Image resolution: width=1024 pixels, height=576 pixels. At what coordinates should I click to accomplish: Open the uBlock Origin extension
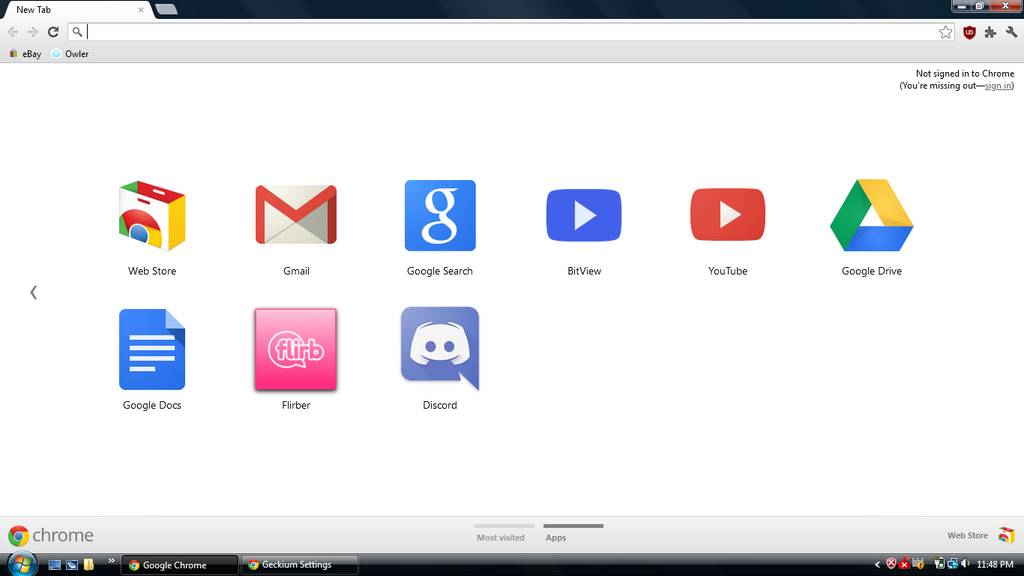(969, 32)
